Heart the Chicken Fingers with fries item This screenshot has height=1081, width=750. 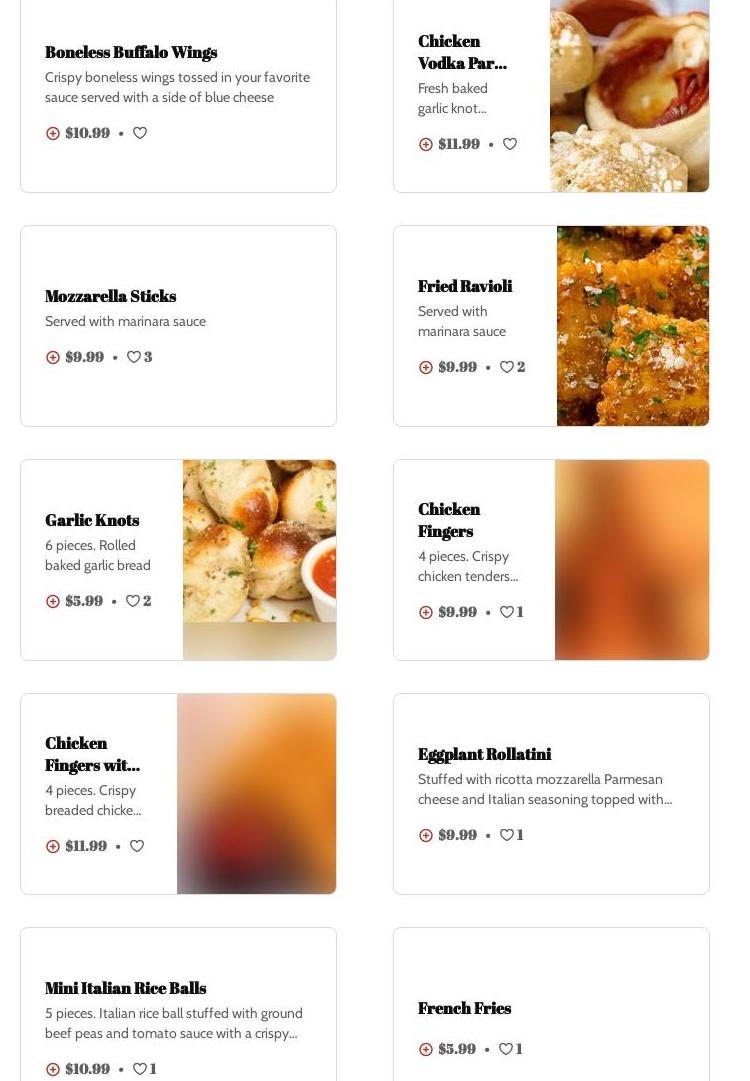tap(137, 845)
